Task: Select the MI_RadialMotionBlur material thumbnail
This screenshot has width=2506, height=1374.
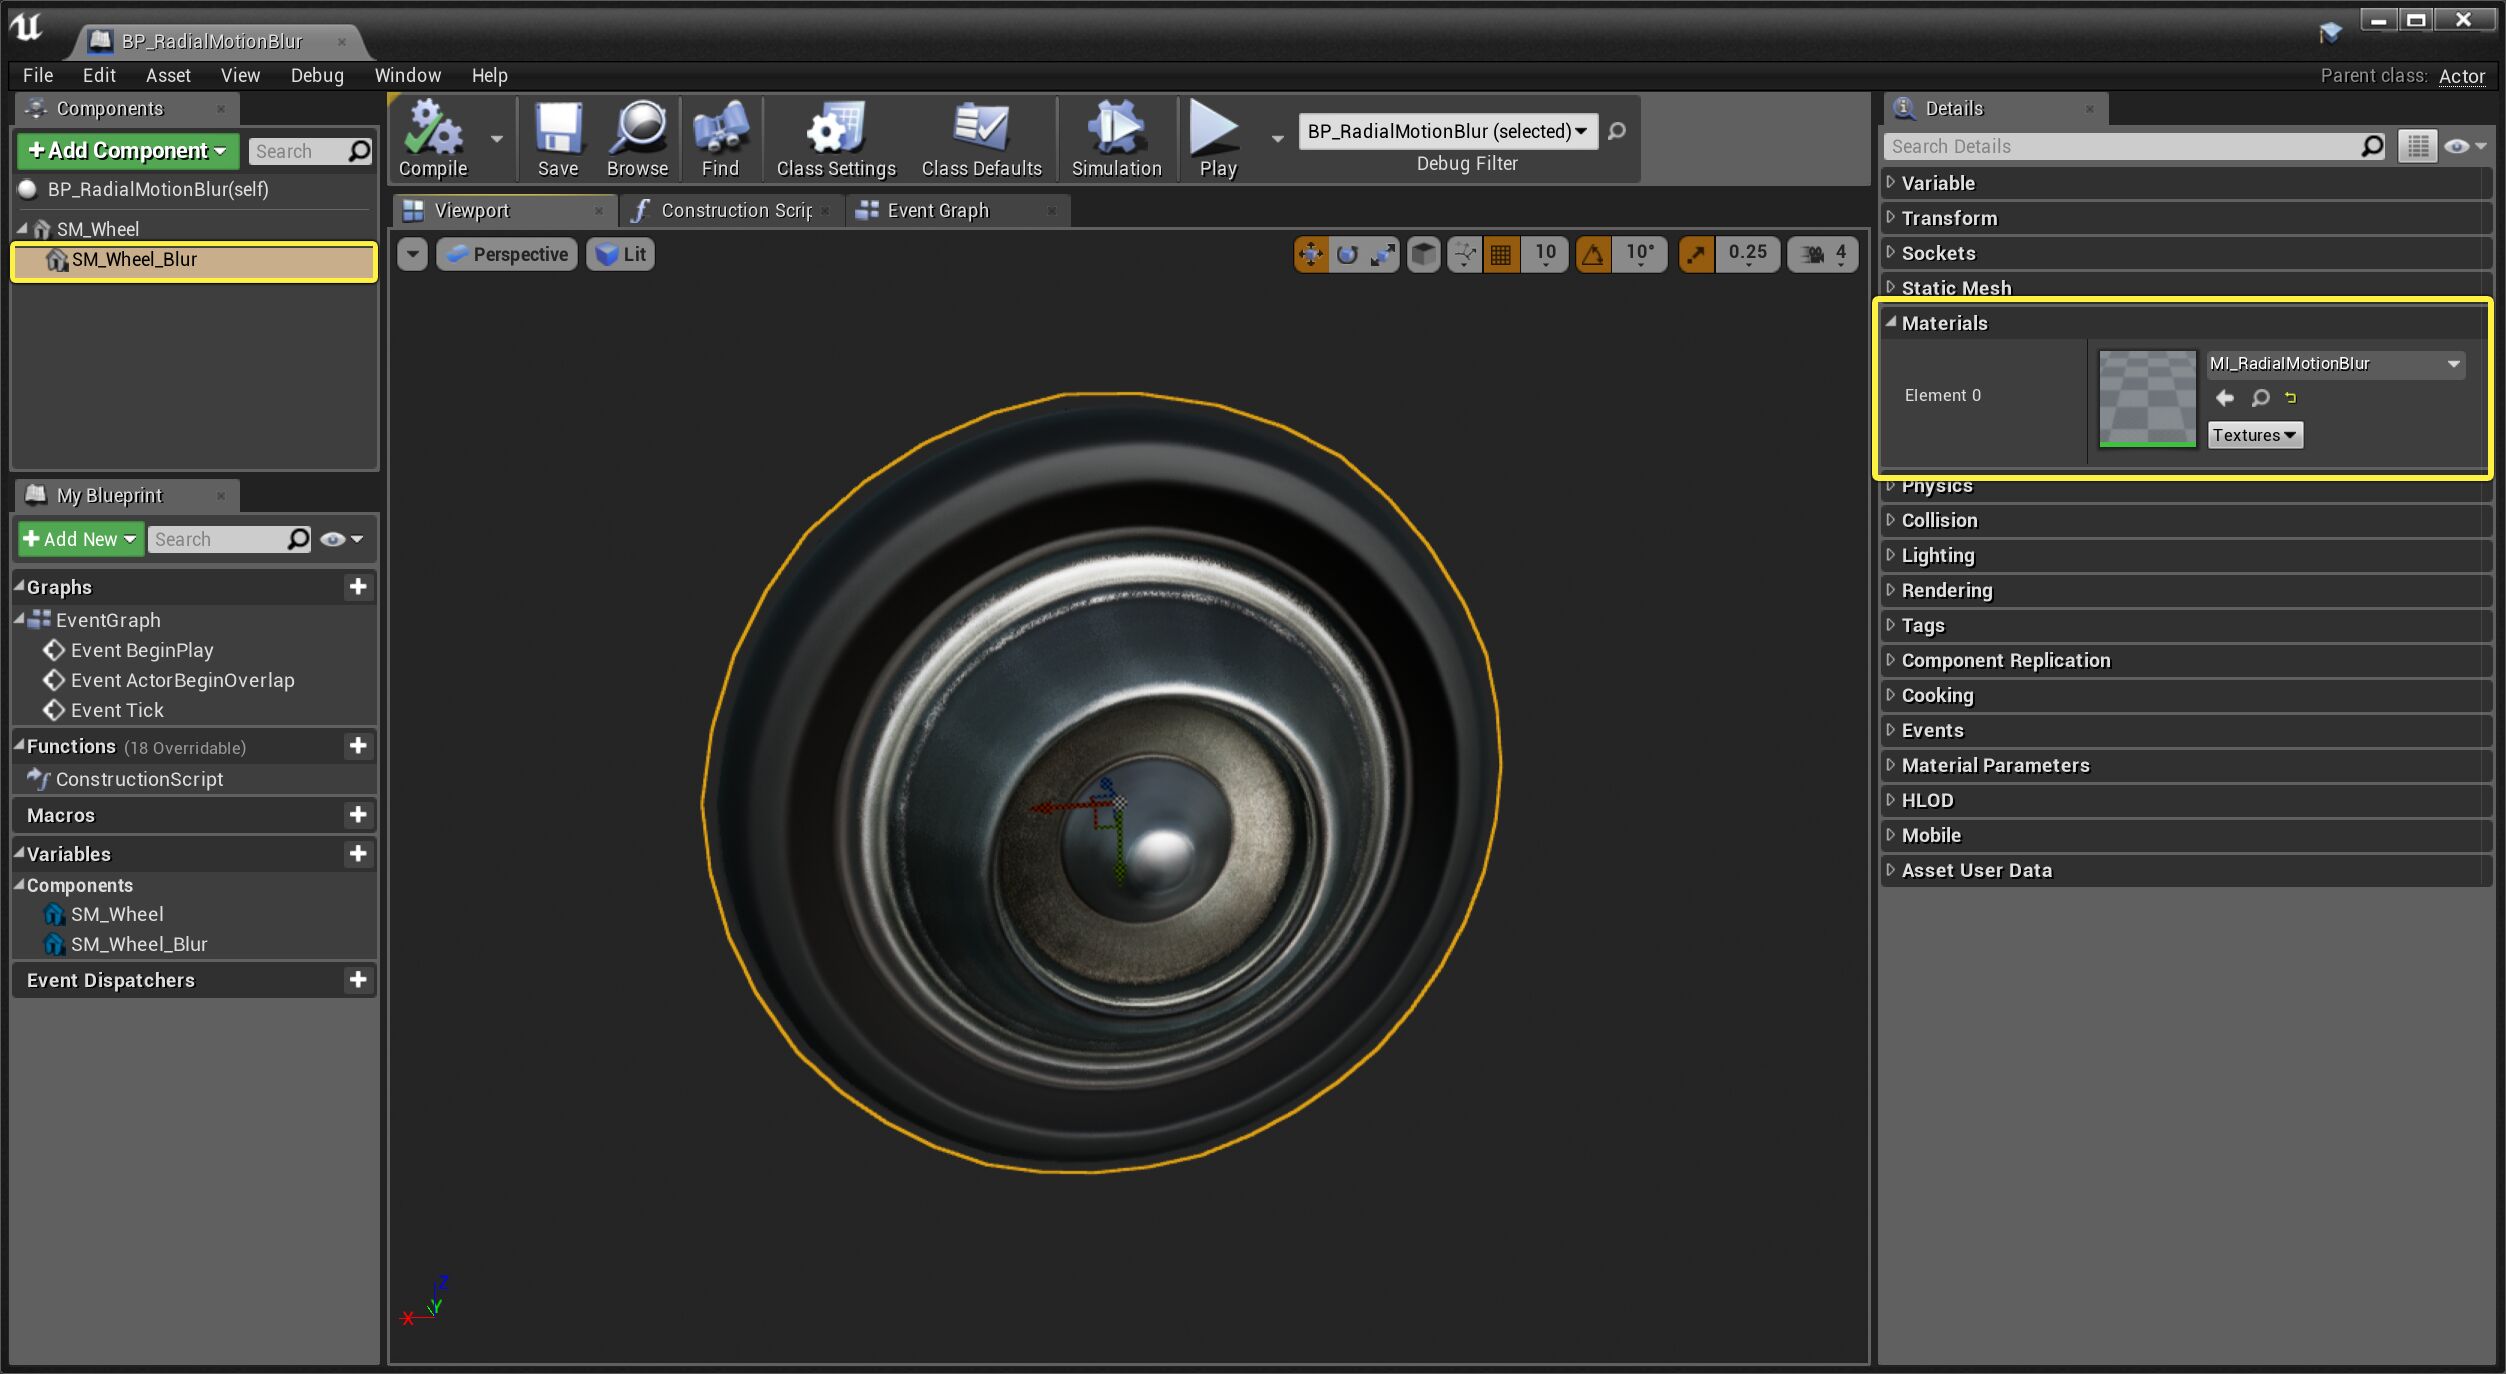Action: (2146, 398)
